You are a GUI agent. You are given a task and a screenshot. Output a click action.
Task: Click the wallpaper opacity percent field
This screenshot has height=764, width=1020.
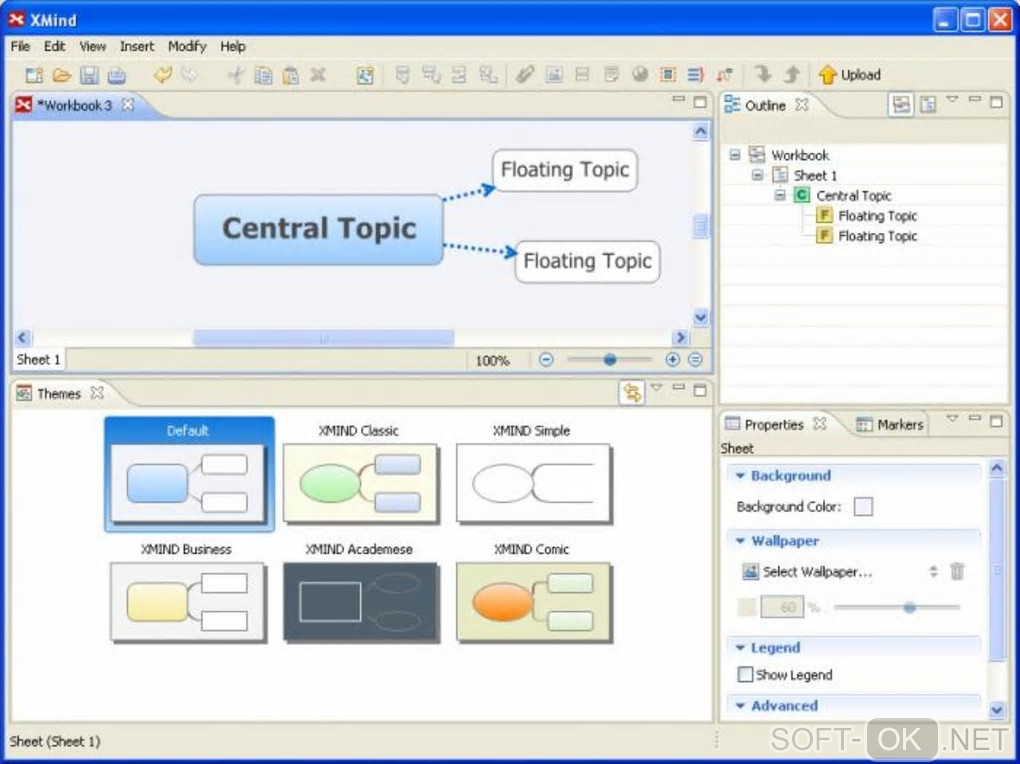click(782, 607)
